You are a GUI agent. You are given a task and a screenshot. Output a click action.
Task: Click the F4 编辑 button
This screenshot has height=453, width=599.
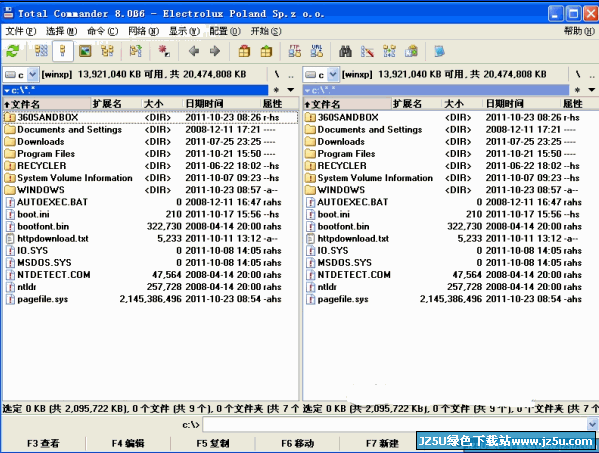pos(128,443)
